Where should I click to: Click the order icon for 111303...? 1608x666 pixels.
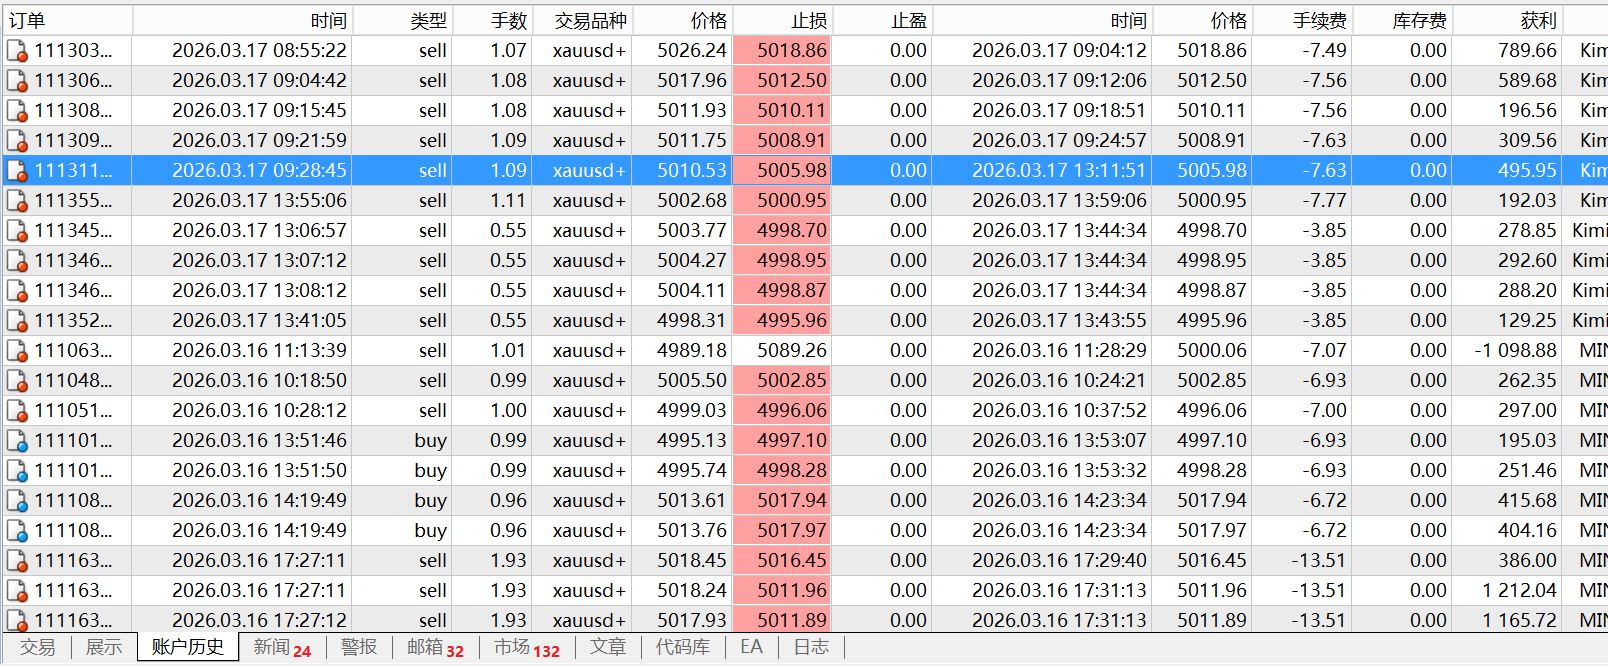(x=17, y=51)
